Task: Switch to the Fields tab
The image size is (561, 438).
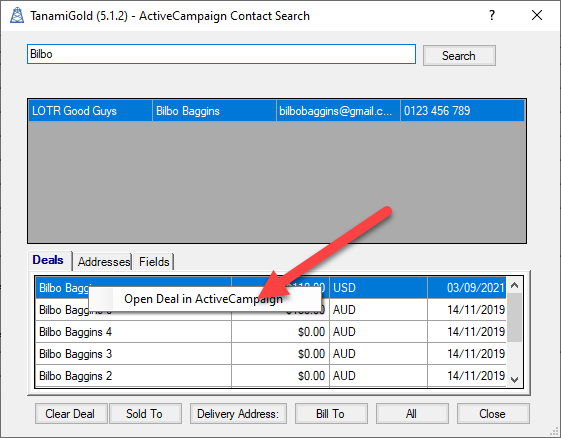Action: 154,262
